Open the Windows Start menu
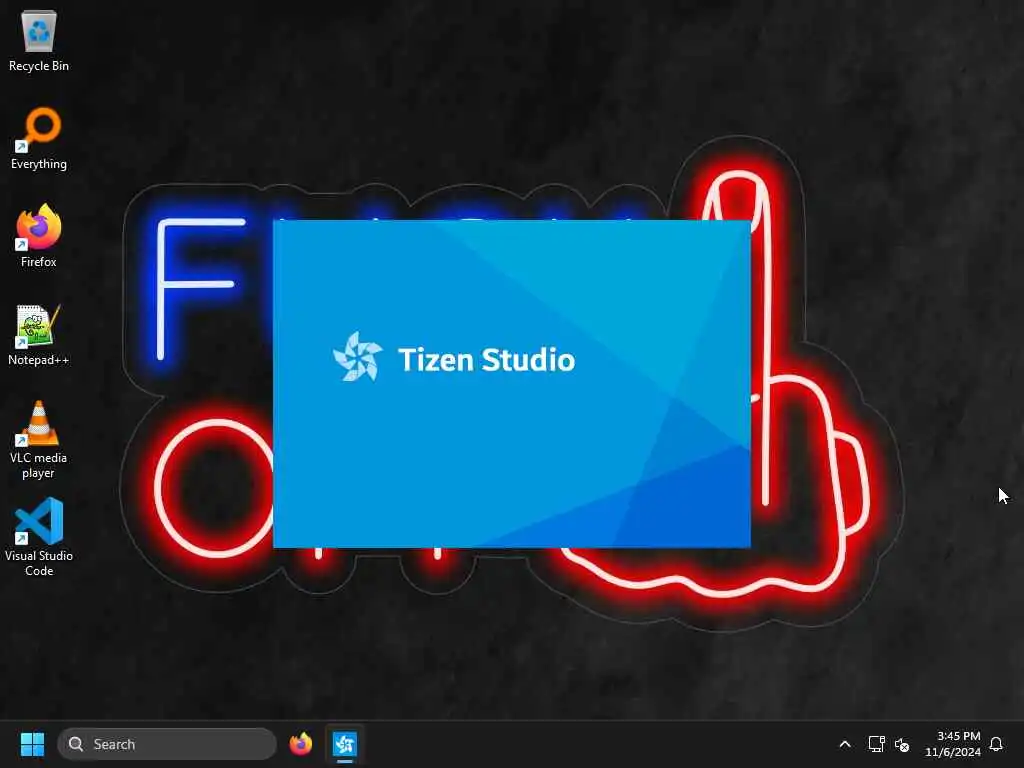The width and height of the screenshot is (1024, 768). [32, 744]
